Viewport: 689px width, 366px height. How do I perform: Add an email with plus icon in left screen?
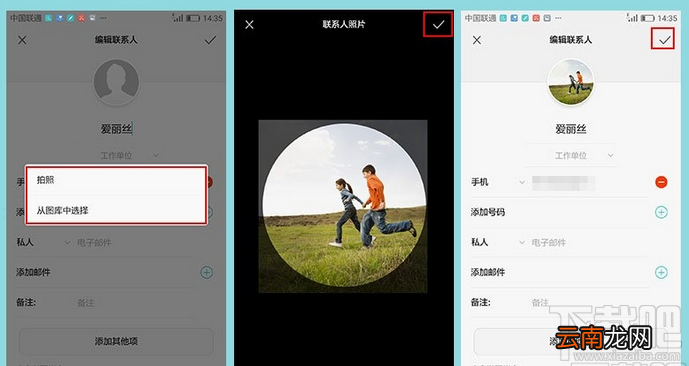click(207, 272)
